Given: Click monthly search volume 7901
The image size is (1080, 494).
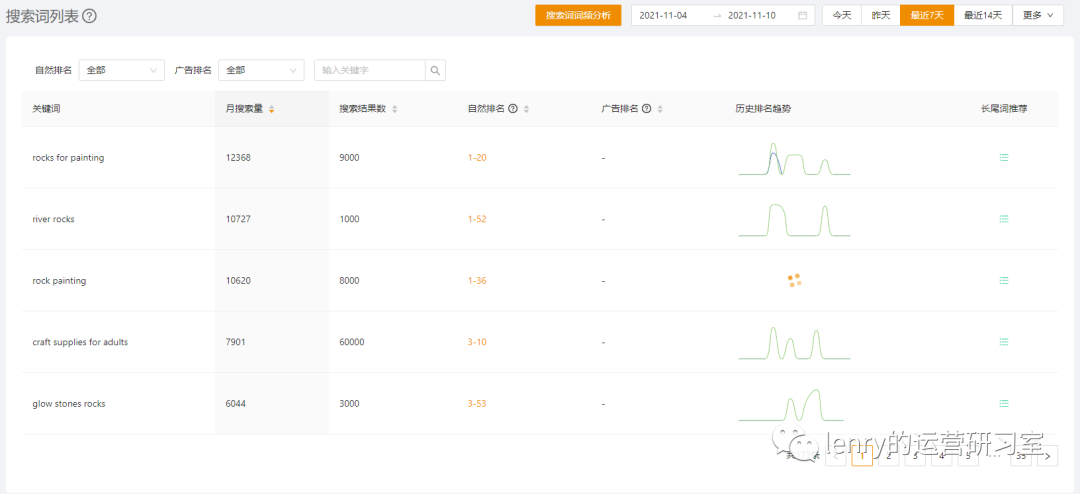Looking at the screenshot, I should pos(236,342).
